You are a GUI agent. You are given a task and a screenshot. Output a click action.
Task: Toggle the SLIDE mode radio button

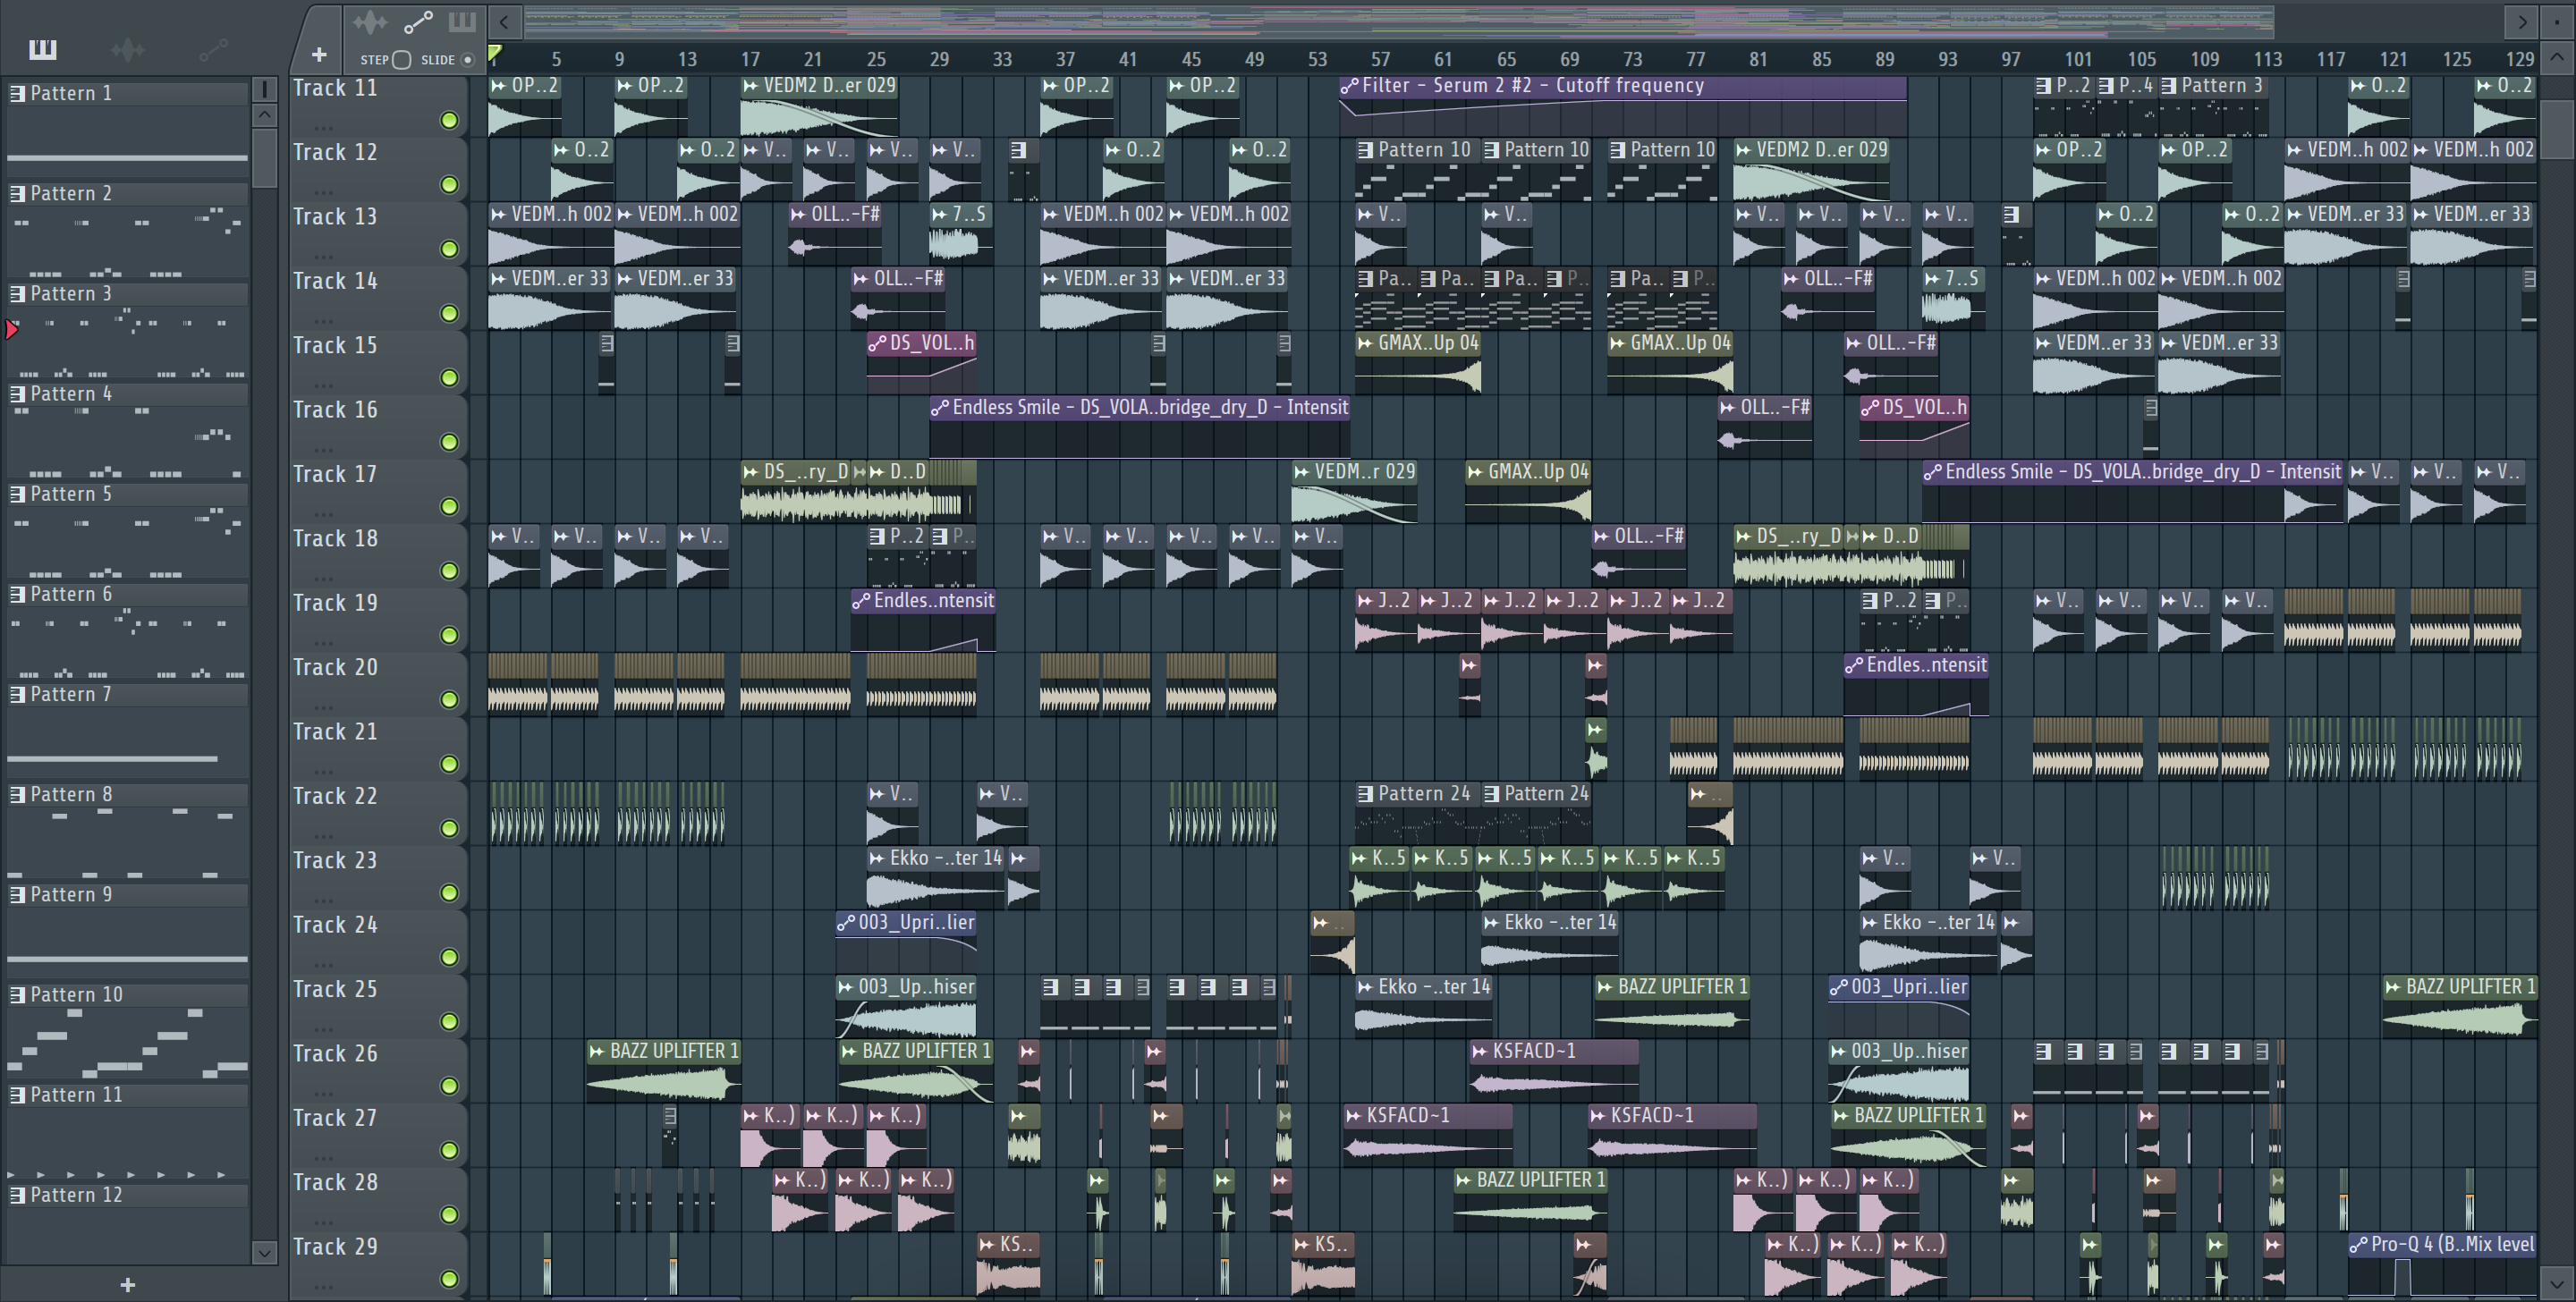coord(467,60)
